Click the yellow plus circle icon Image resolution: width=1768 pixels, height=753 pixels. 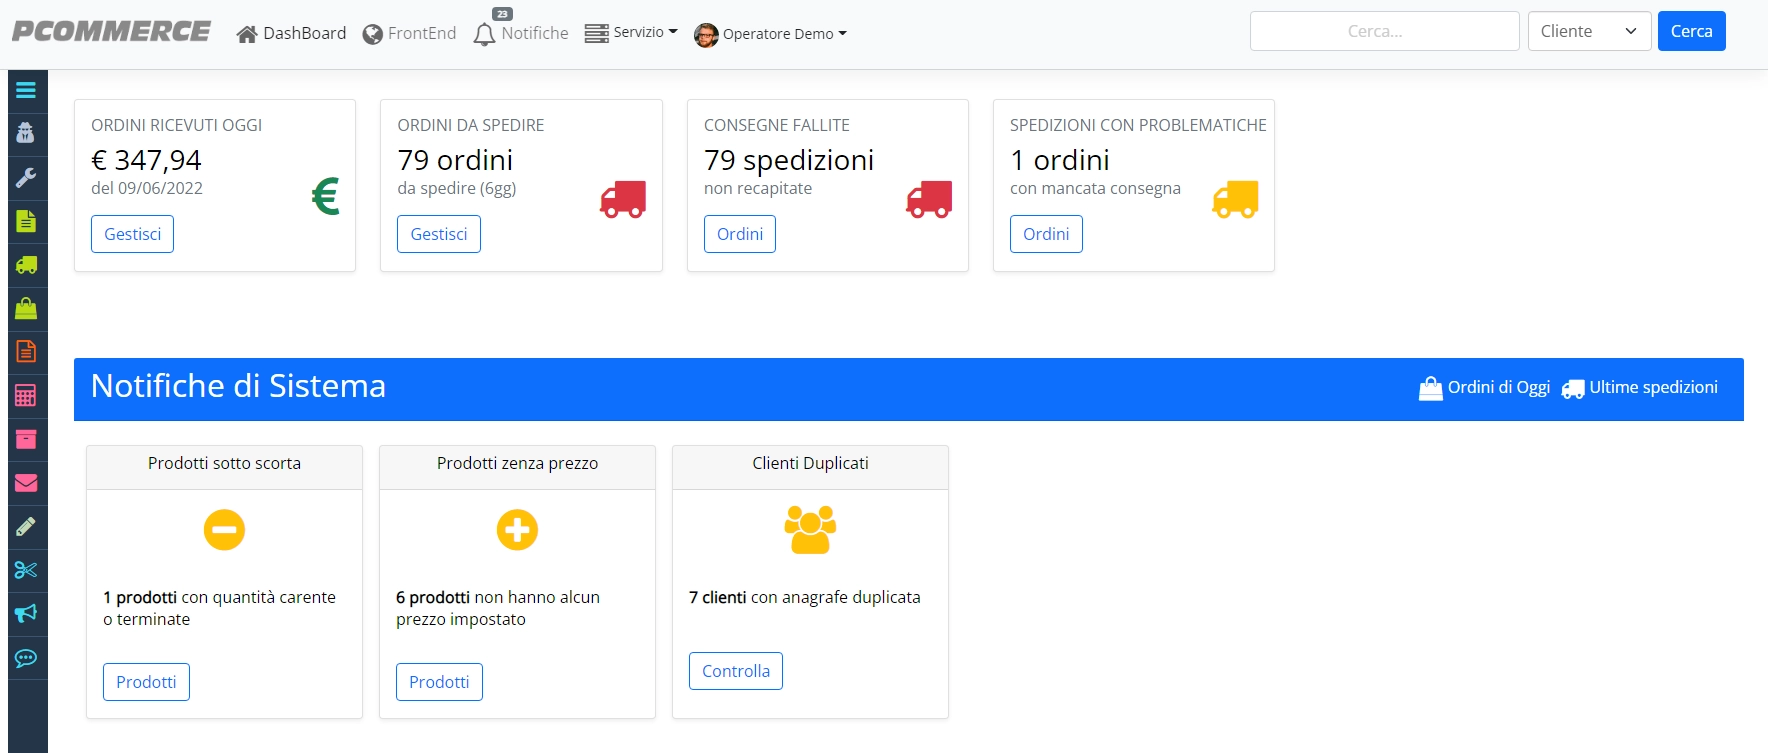click(x=517, y=529)
